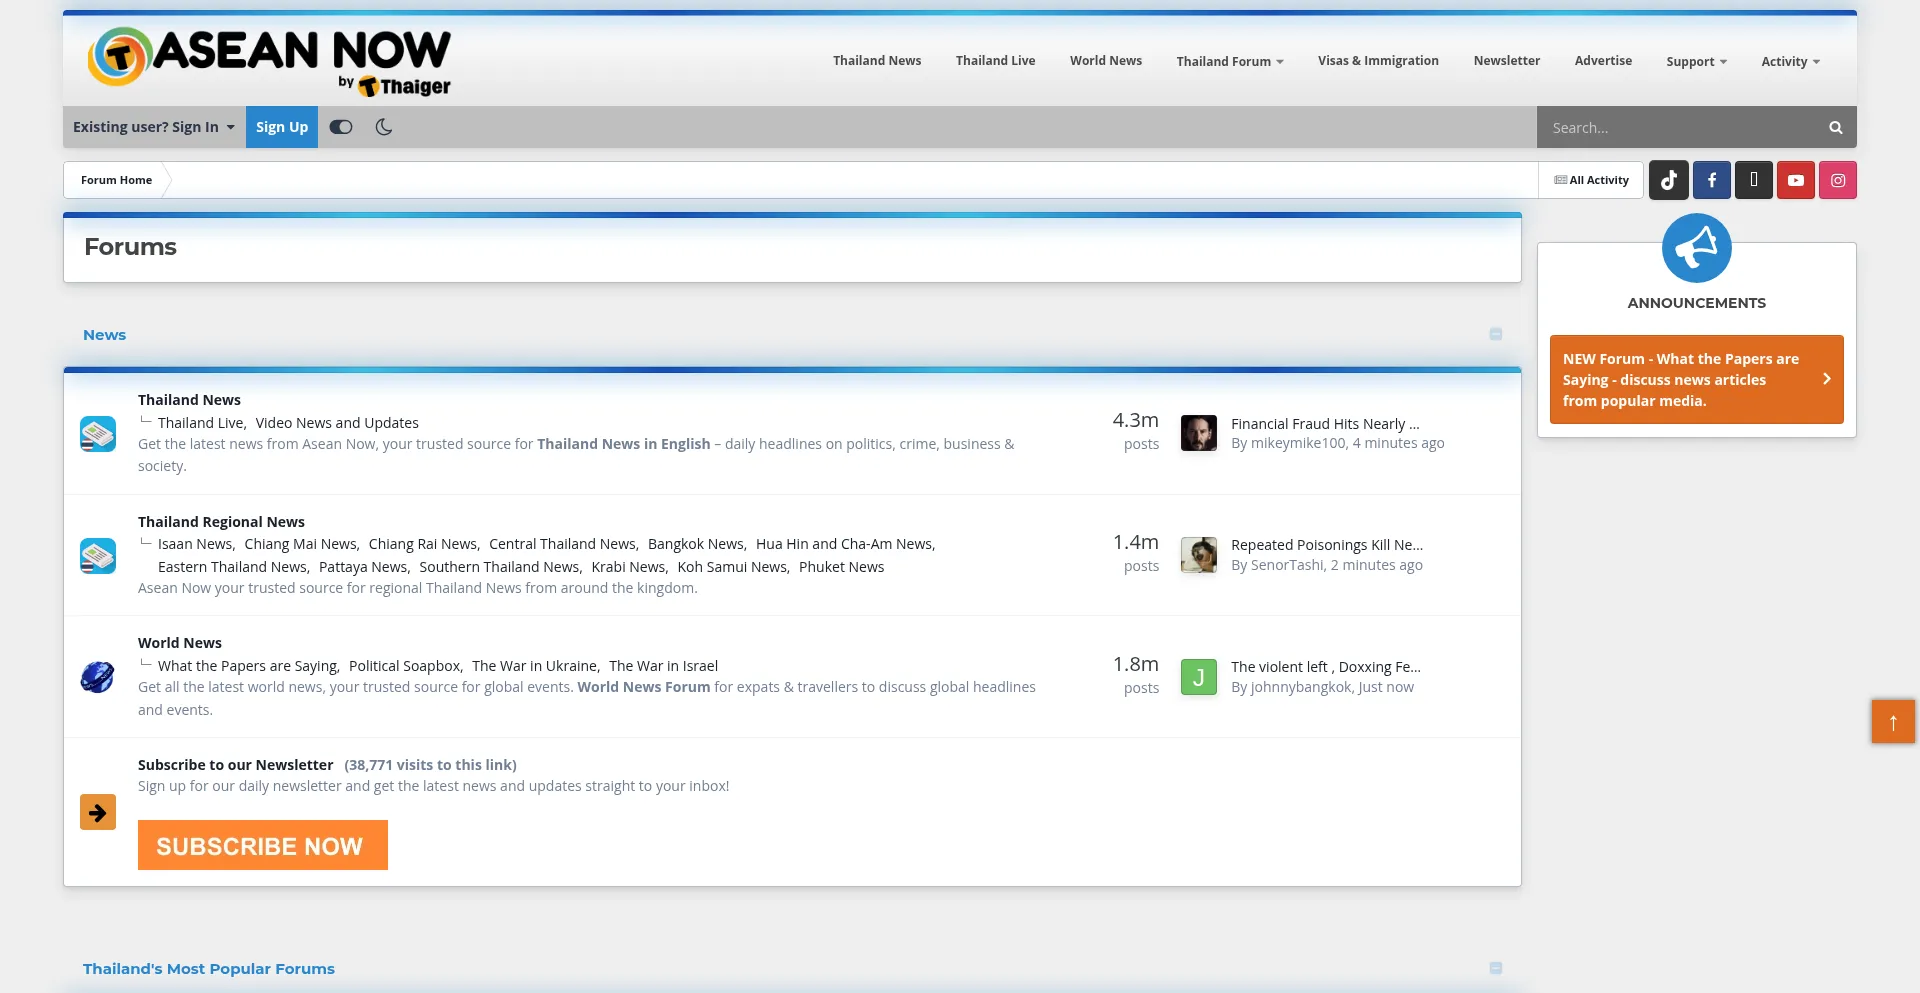The image size is (1920, 993).
Task: Open Subscribe to our Newsletter link
Action: (235, 765)
